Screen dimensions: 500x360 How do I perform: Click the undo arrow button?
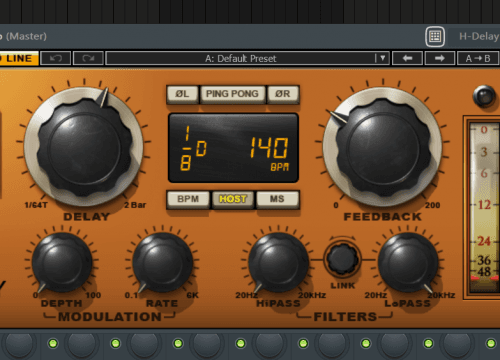(56, 58)
